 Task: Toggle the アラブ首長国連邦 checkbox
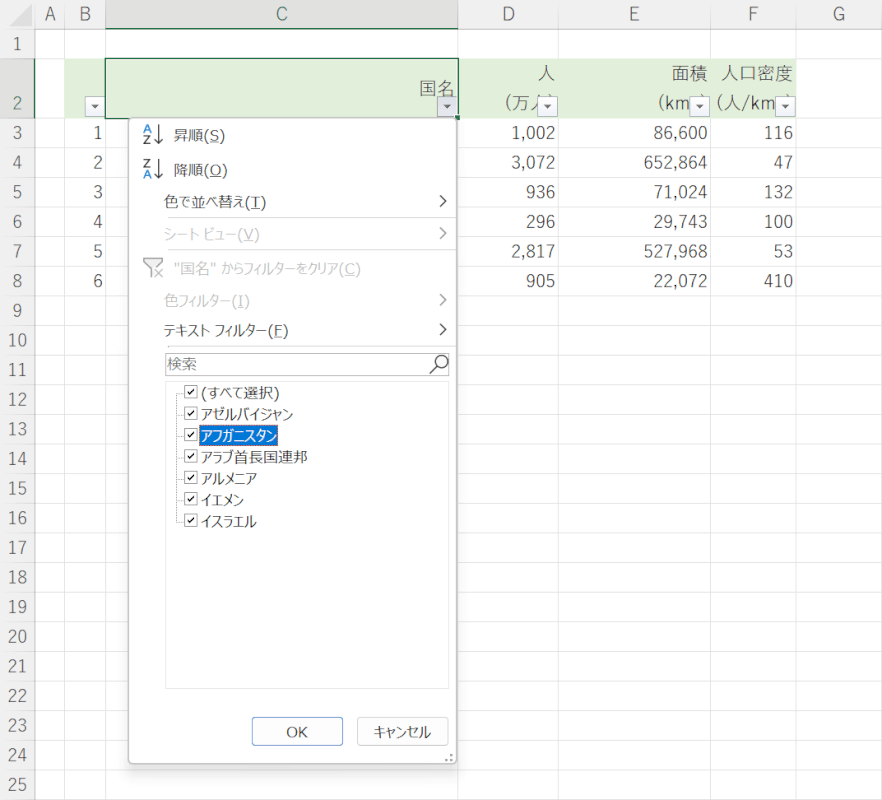(x=191, y=456)
